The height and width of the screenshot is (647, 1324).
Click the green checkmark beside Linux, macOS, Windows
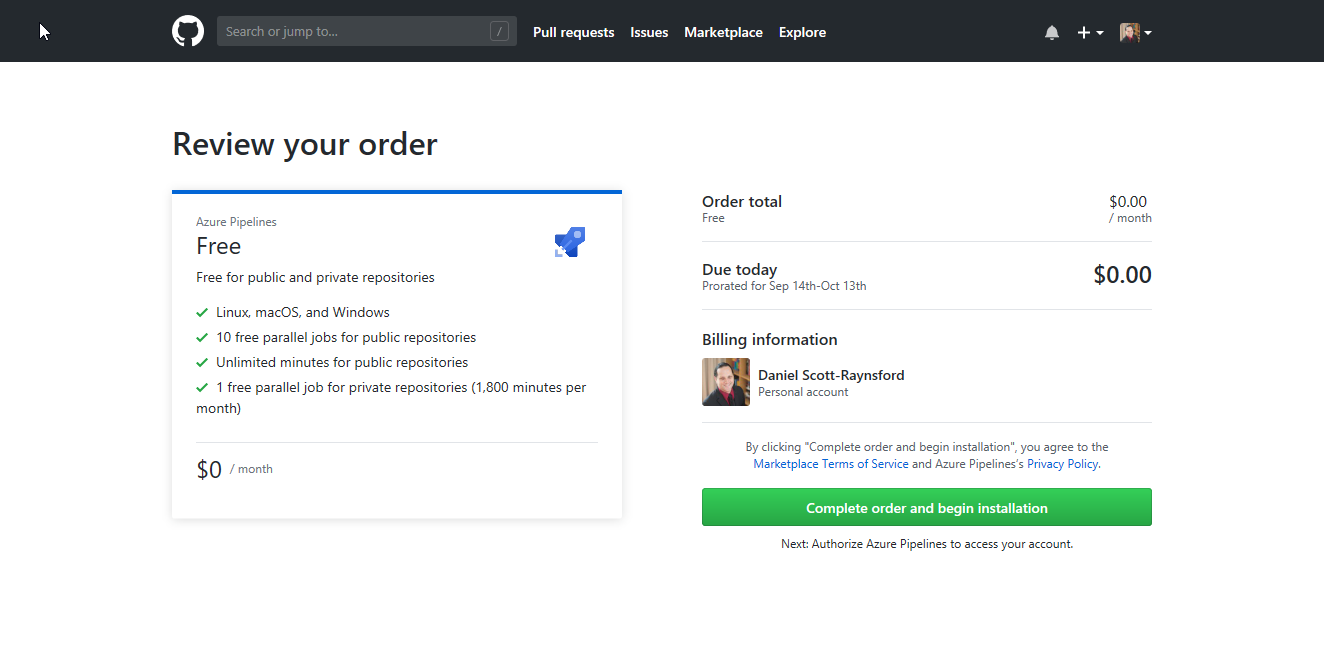[203, 313]
